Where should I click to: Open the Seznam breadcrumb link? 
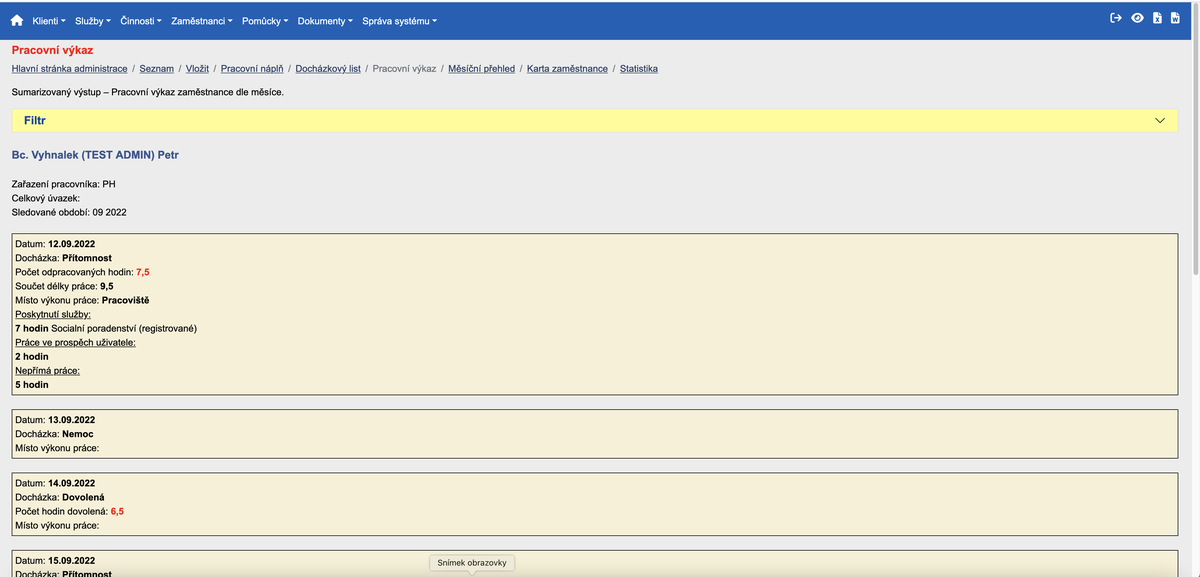(156, 68)
